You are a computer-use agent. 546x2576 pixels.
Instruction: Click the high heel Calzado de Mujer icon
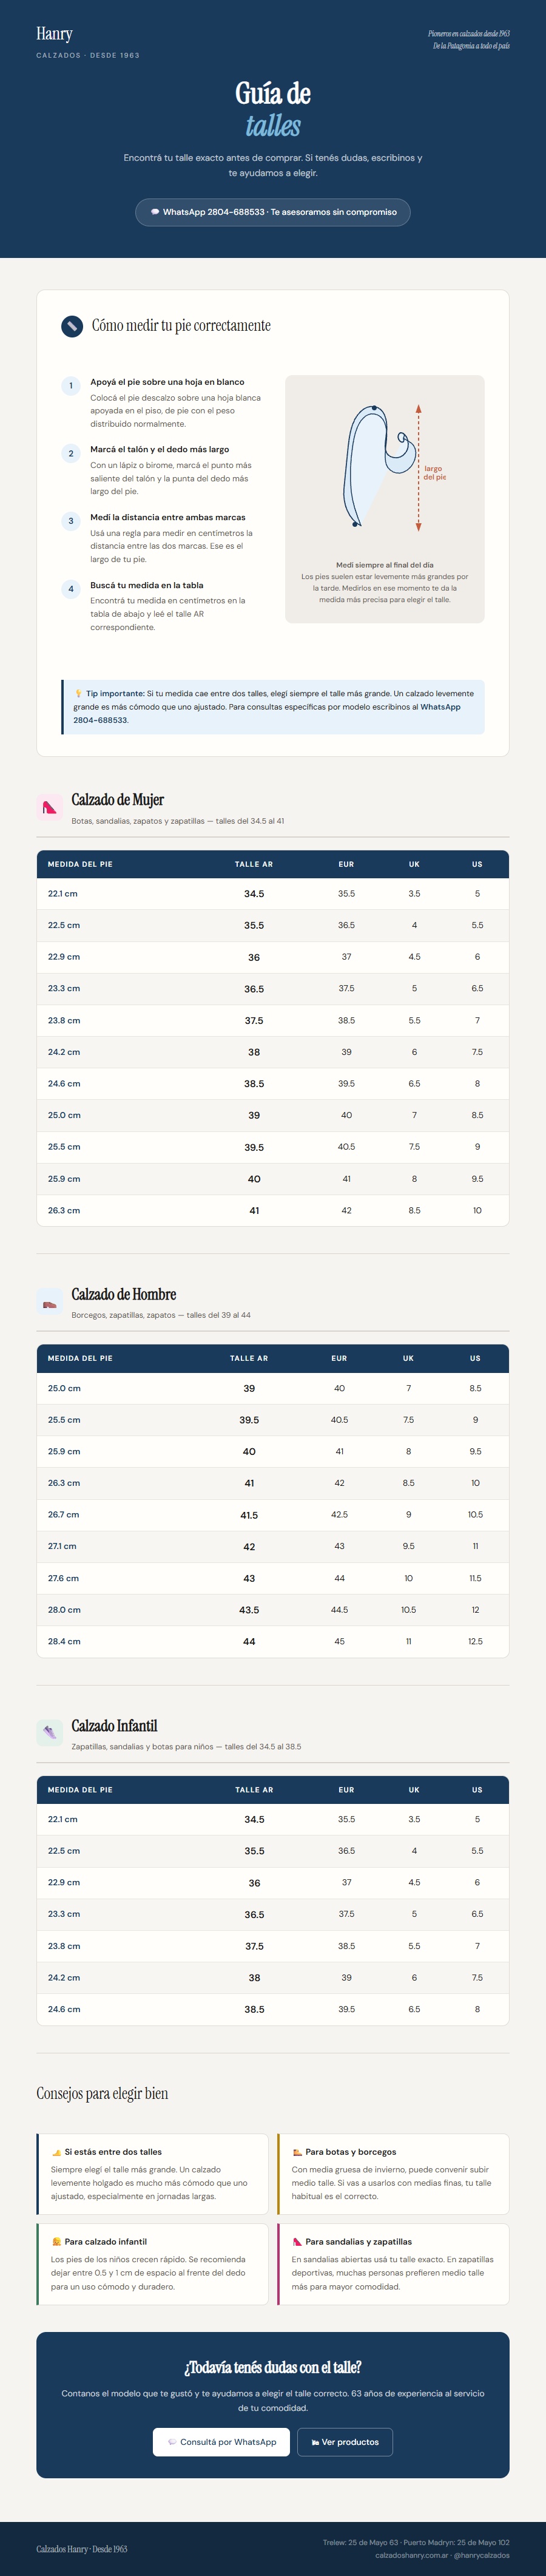50,808
